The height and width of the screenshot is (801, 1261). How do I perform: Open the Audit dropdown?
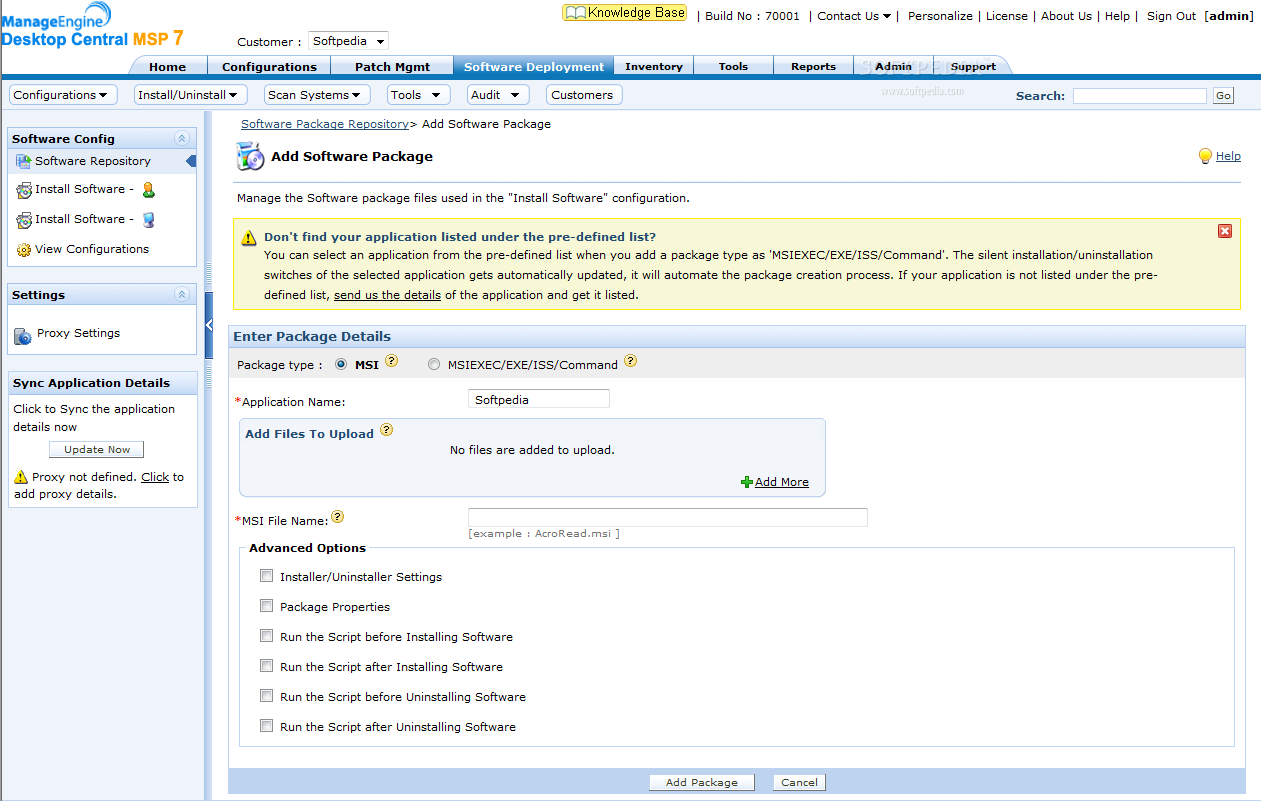(x=498, y=95)
